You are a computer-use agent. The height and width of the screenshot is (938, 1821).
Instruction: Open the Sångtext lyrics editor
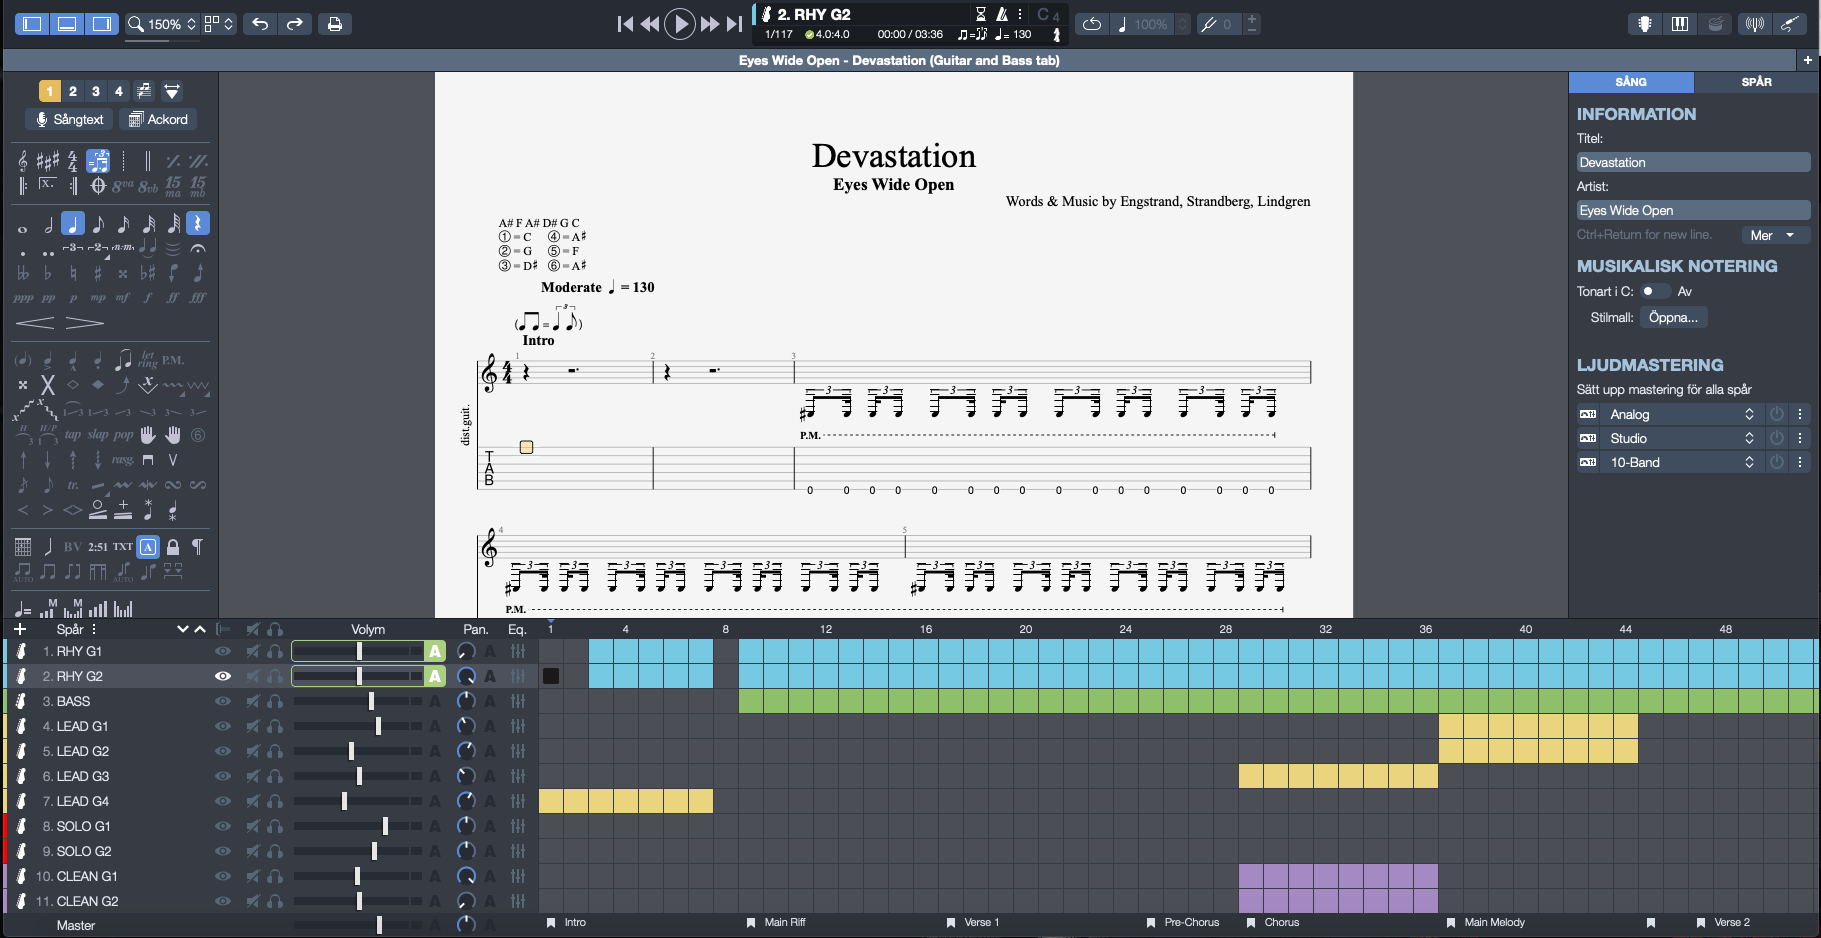(69, 119)
